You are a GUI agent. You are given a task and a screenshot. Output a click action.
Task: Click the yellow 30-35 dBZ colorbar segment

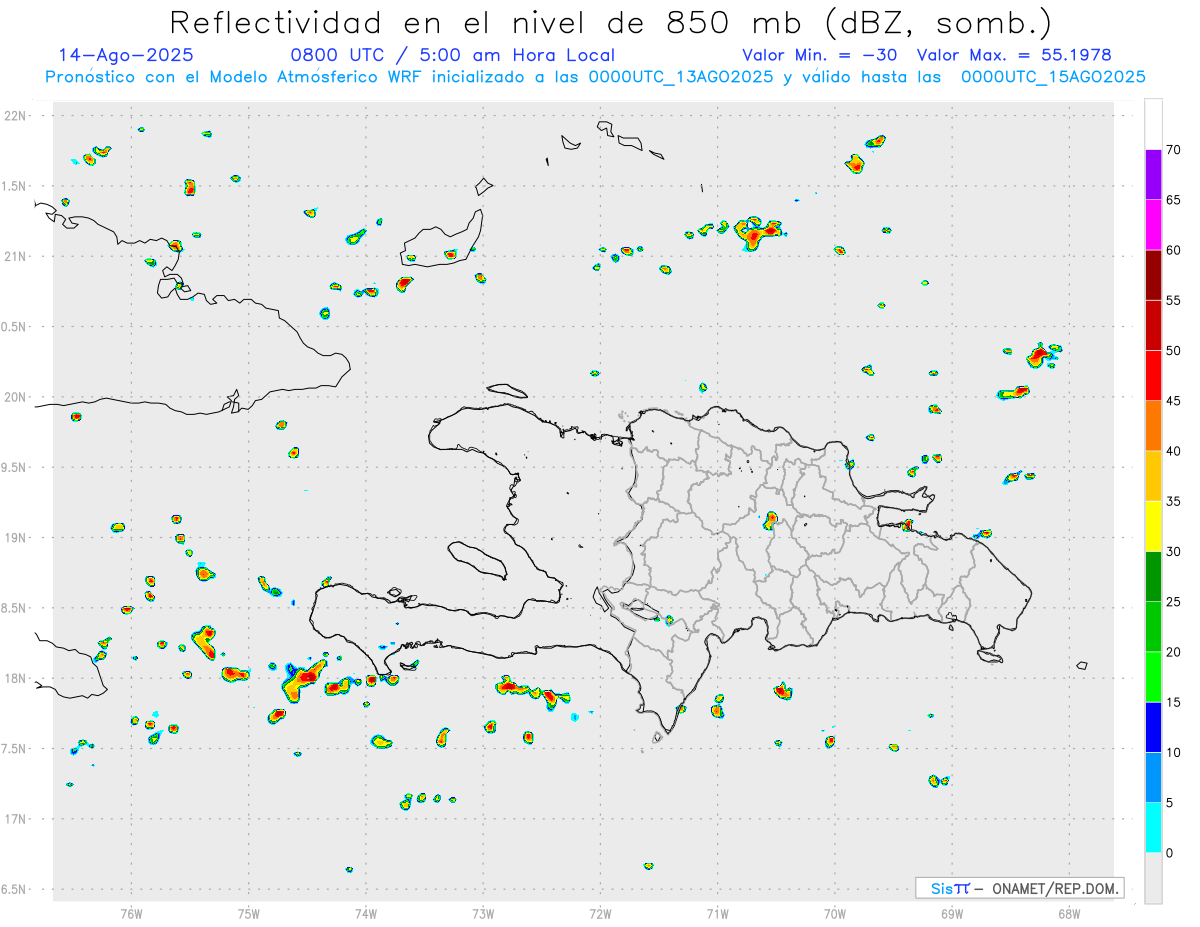click(1153, 526)
